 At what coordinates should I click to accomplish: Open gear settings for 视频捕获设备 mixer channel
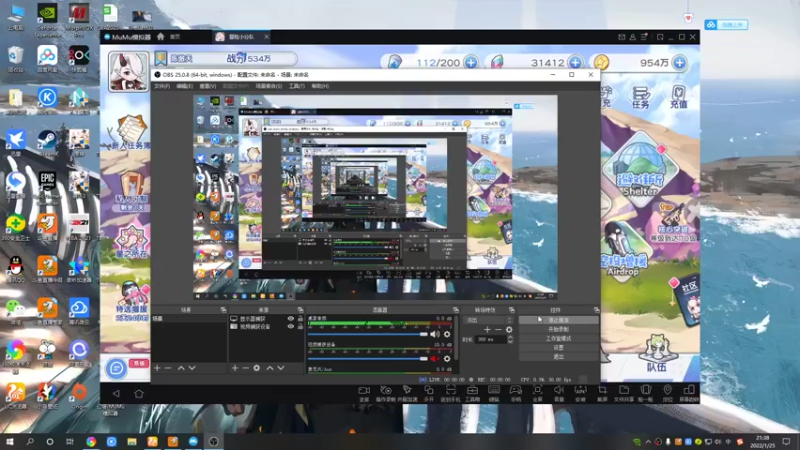(x=447, y=359)
